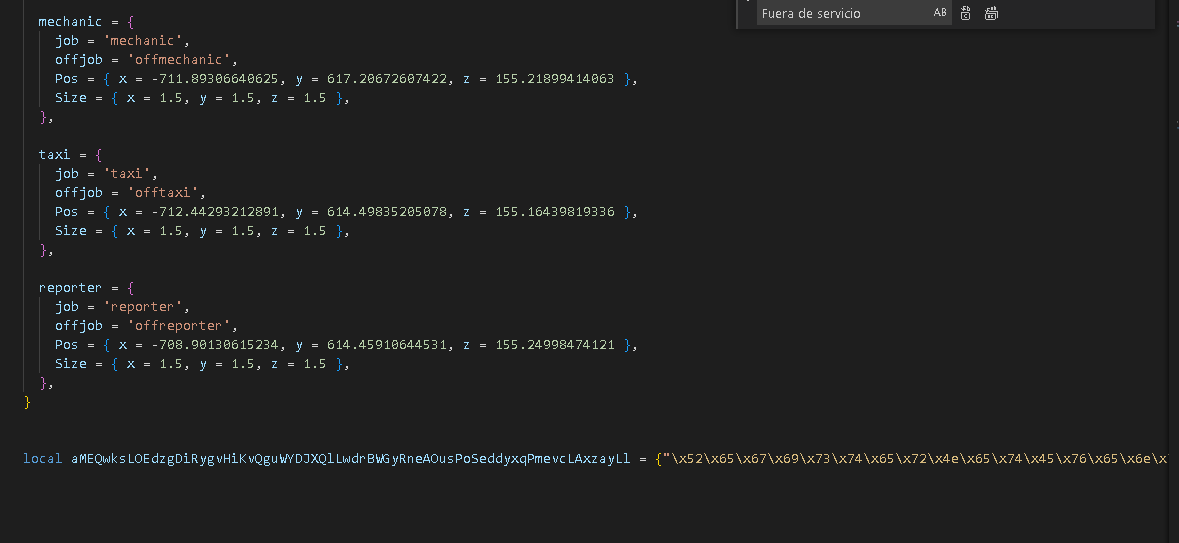Click the Replace All icon
The image size is (1179, 543).
click(991, 13)
